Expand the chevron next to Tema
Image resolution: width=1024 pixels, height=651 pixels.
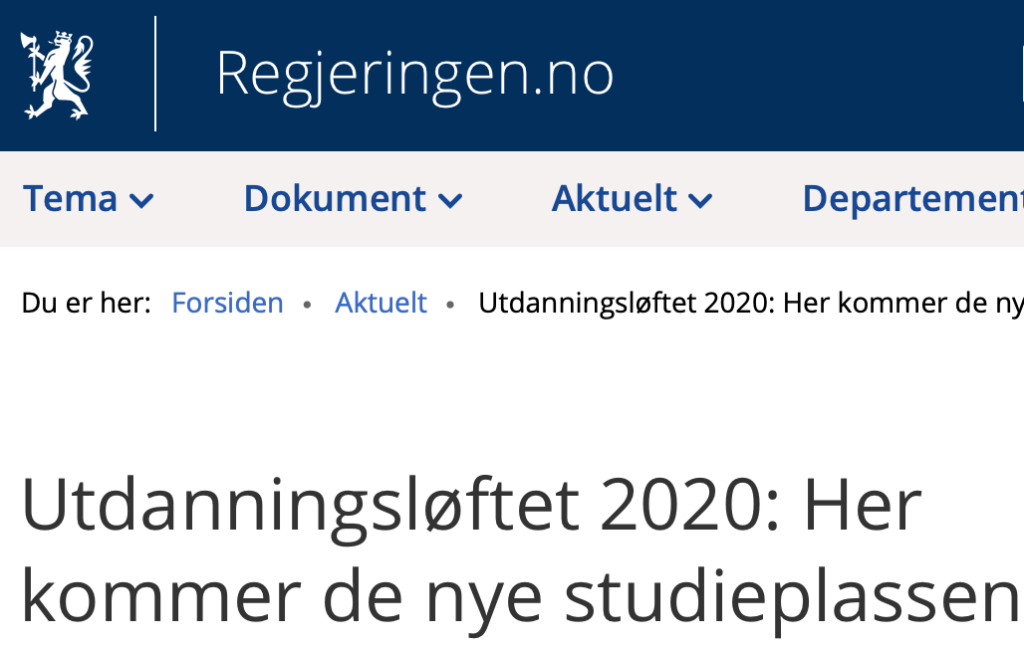point(142,200)
